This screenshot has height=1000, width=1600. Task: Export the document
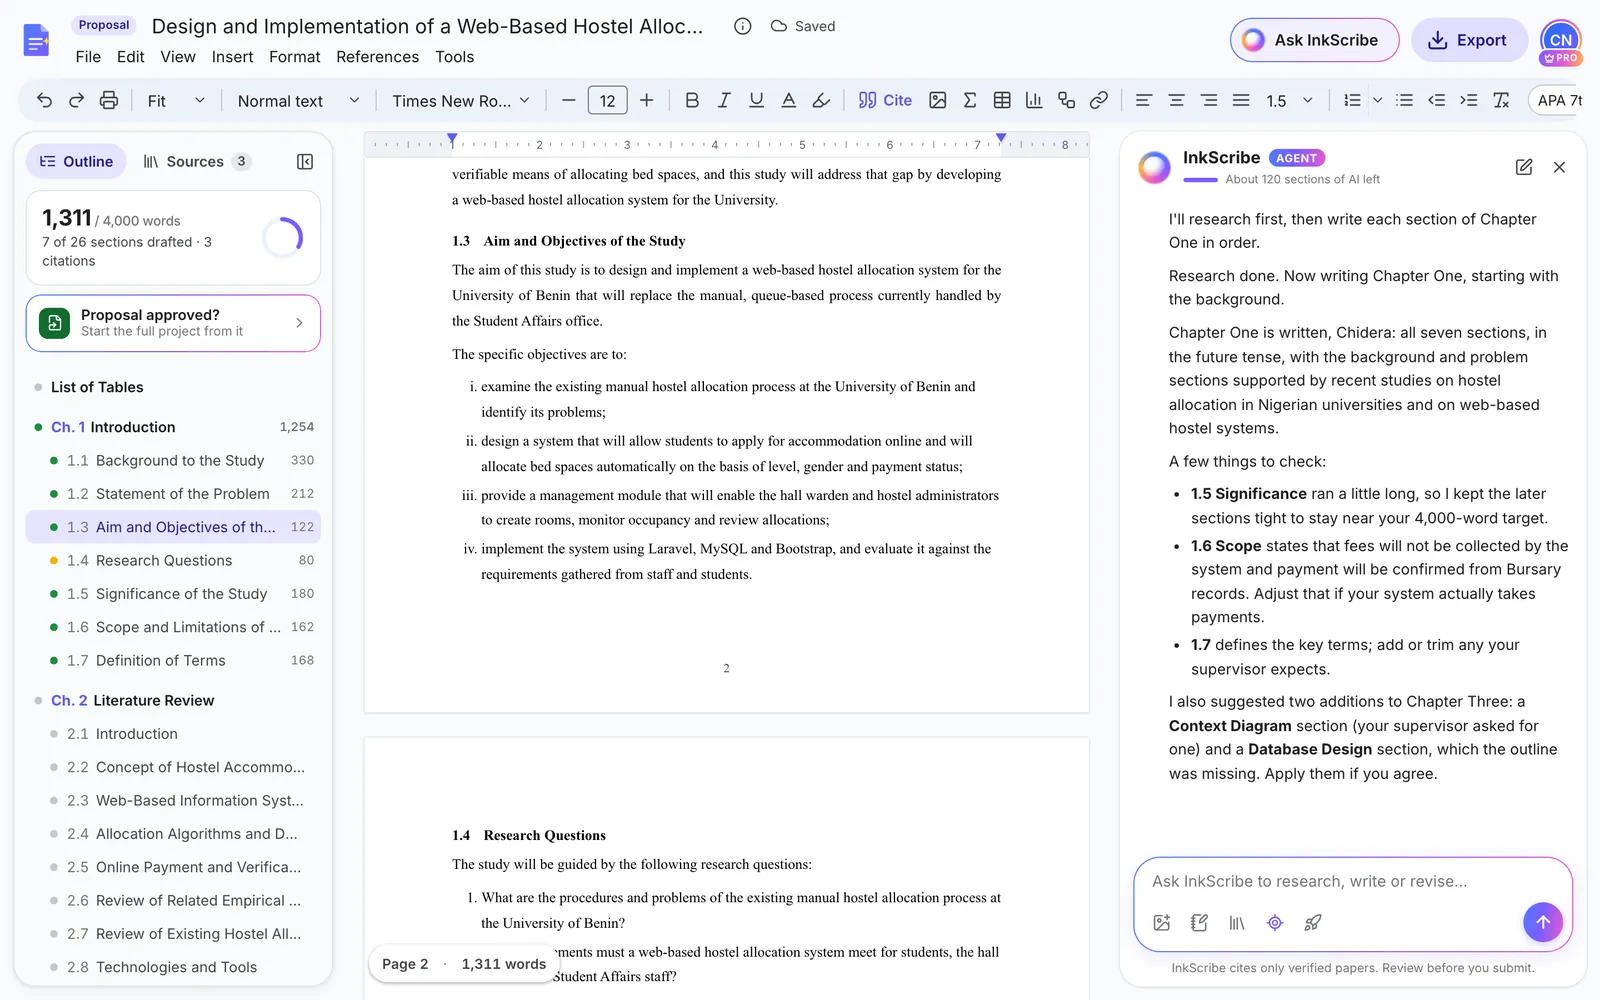click(1468, 40)
